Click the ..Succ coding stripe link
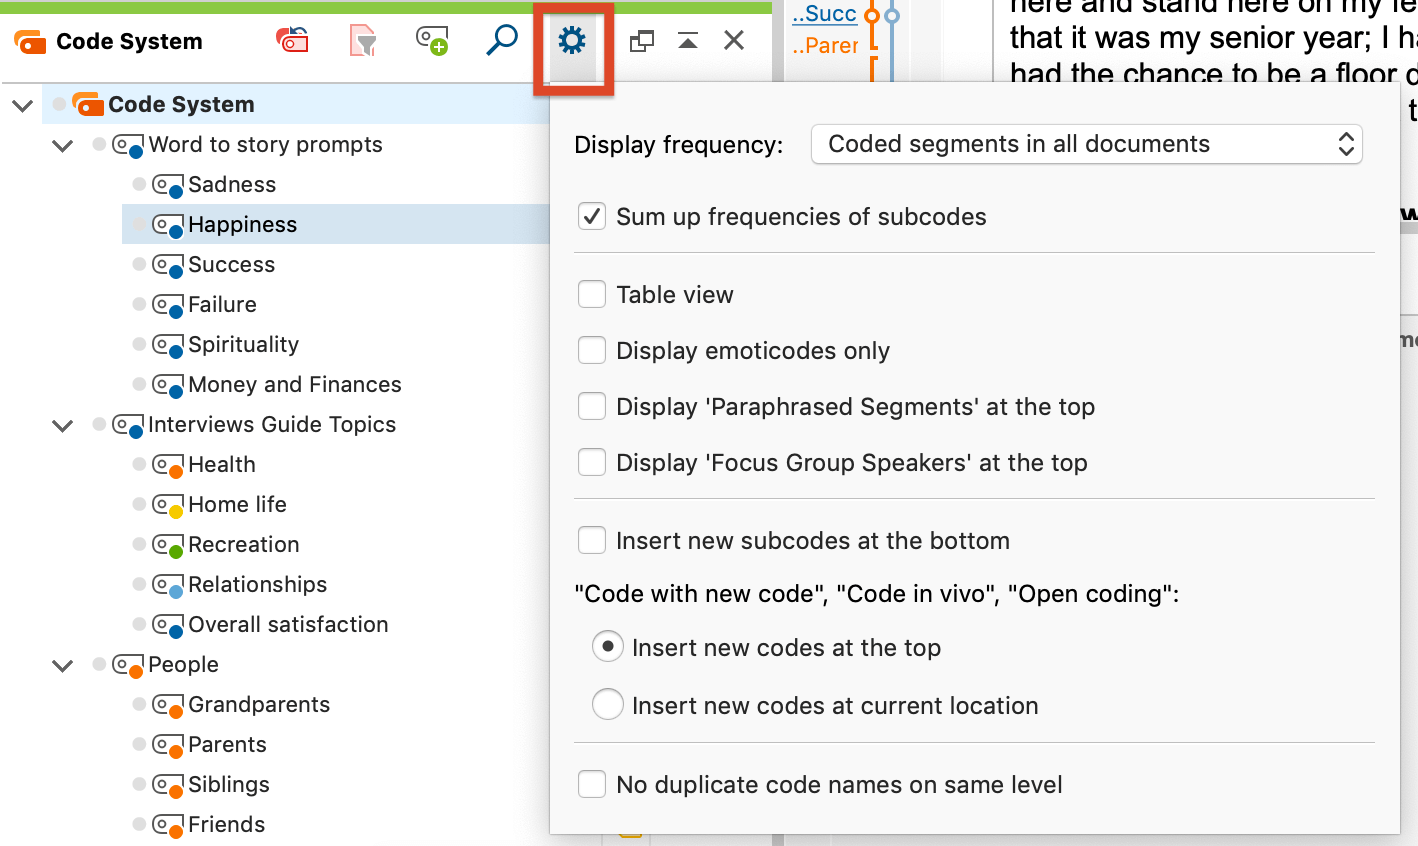 tap(824, 14)
